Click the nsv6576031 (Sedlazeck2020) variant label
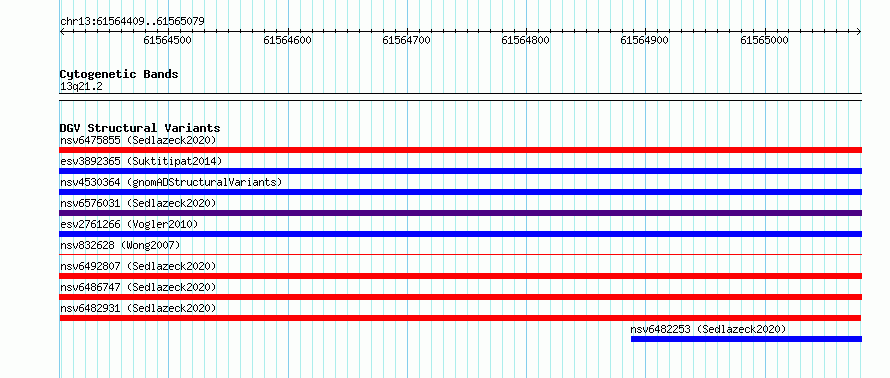The height and width of the screenshot is (378, 890). (138, 203)
